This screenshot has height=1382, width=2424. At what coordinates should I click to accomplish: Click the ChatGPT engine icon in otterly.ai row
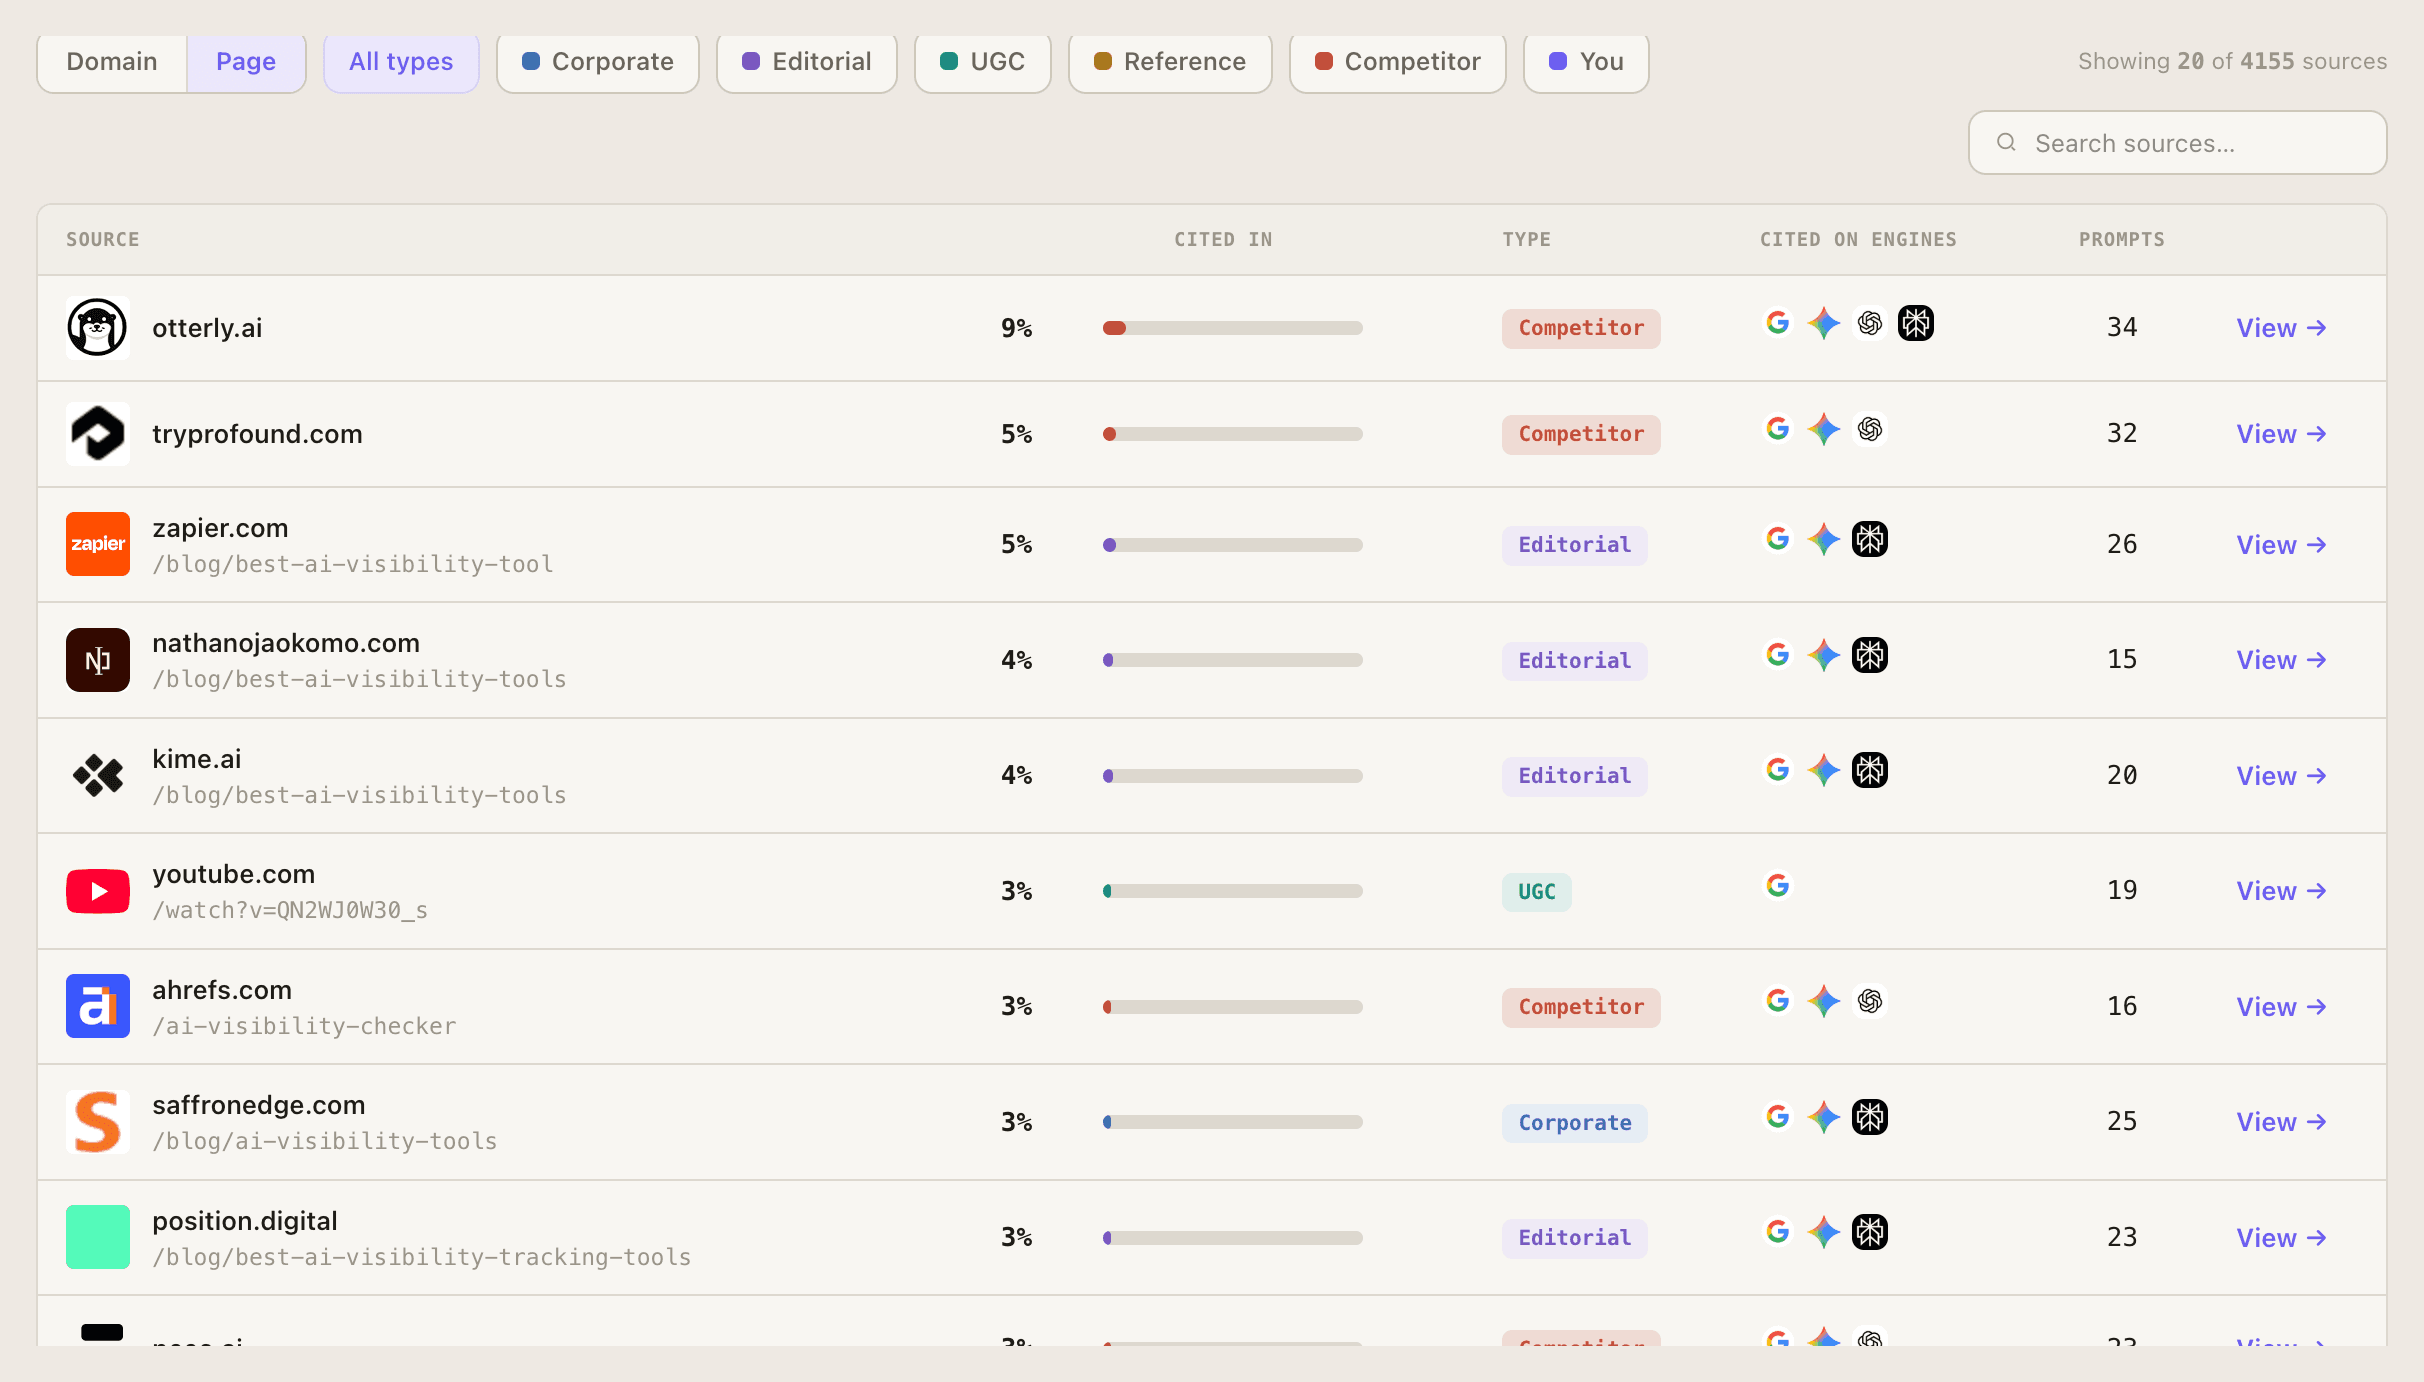click(x=1870, y=323)
